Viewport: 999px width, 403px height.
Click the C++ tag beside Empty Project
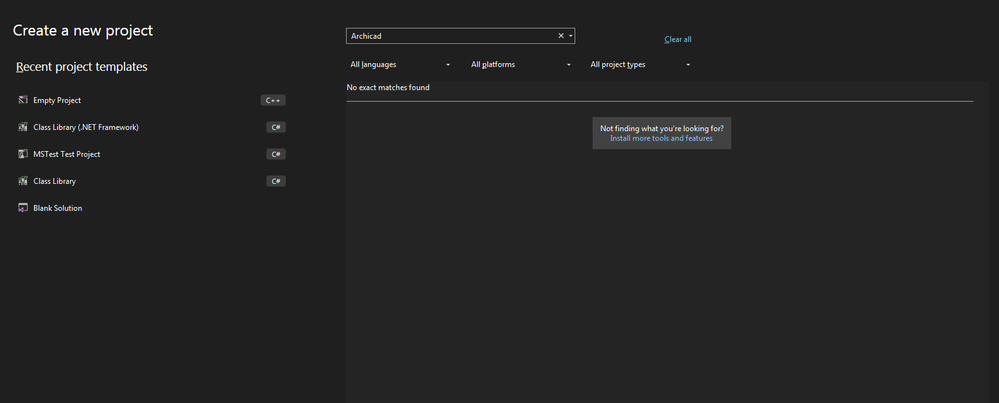coord(273,100)
